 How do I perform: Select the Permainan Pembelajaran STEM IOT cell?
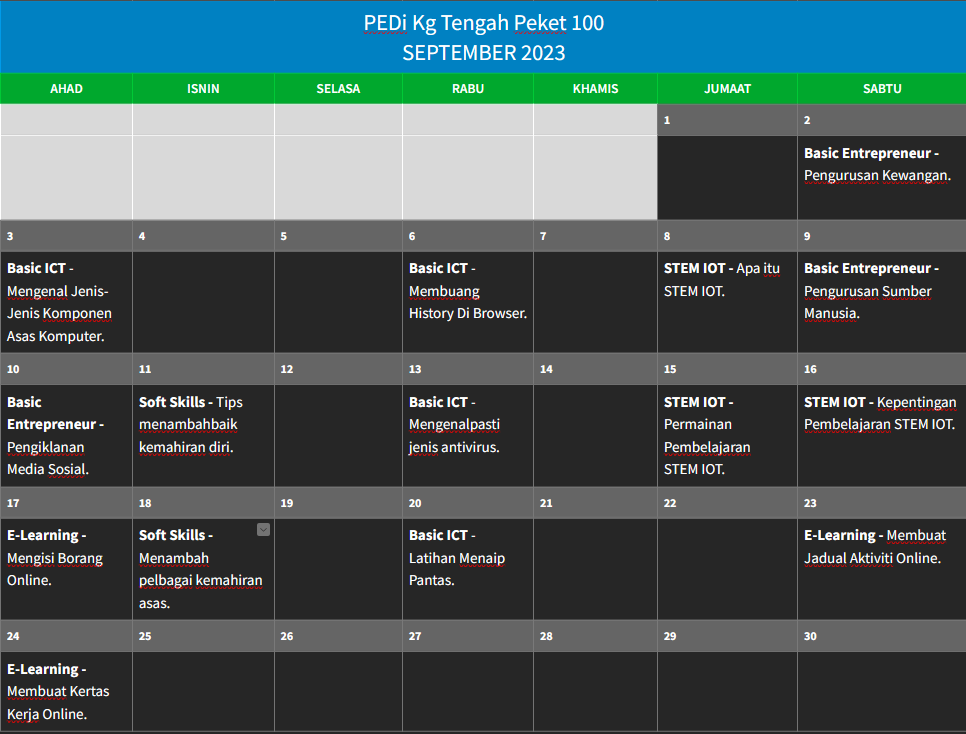point(728,435)
